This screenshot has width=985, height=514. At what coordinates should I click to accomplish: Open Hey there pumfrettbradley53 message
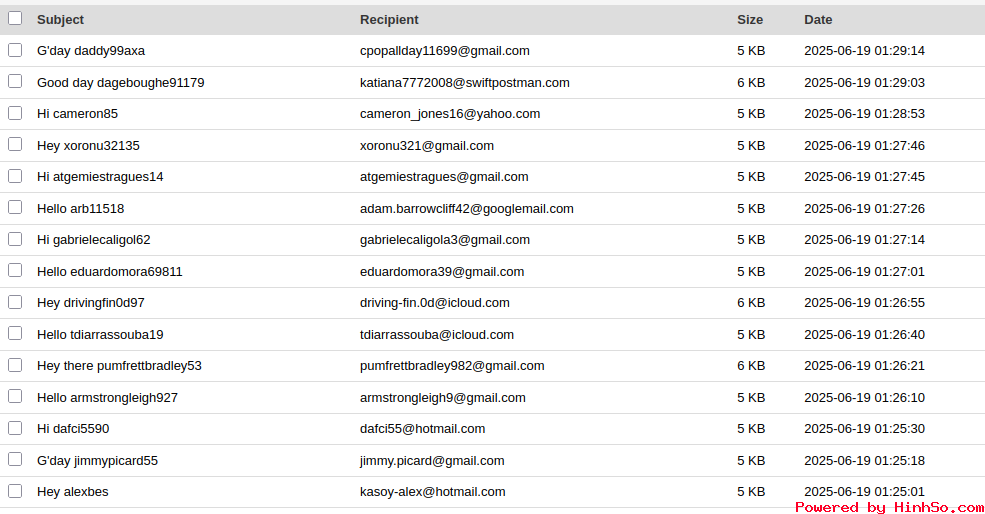point(119,366)
